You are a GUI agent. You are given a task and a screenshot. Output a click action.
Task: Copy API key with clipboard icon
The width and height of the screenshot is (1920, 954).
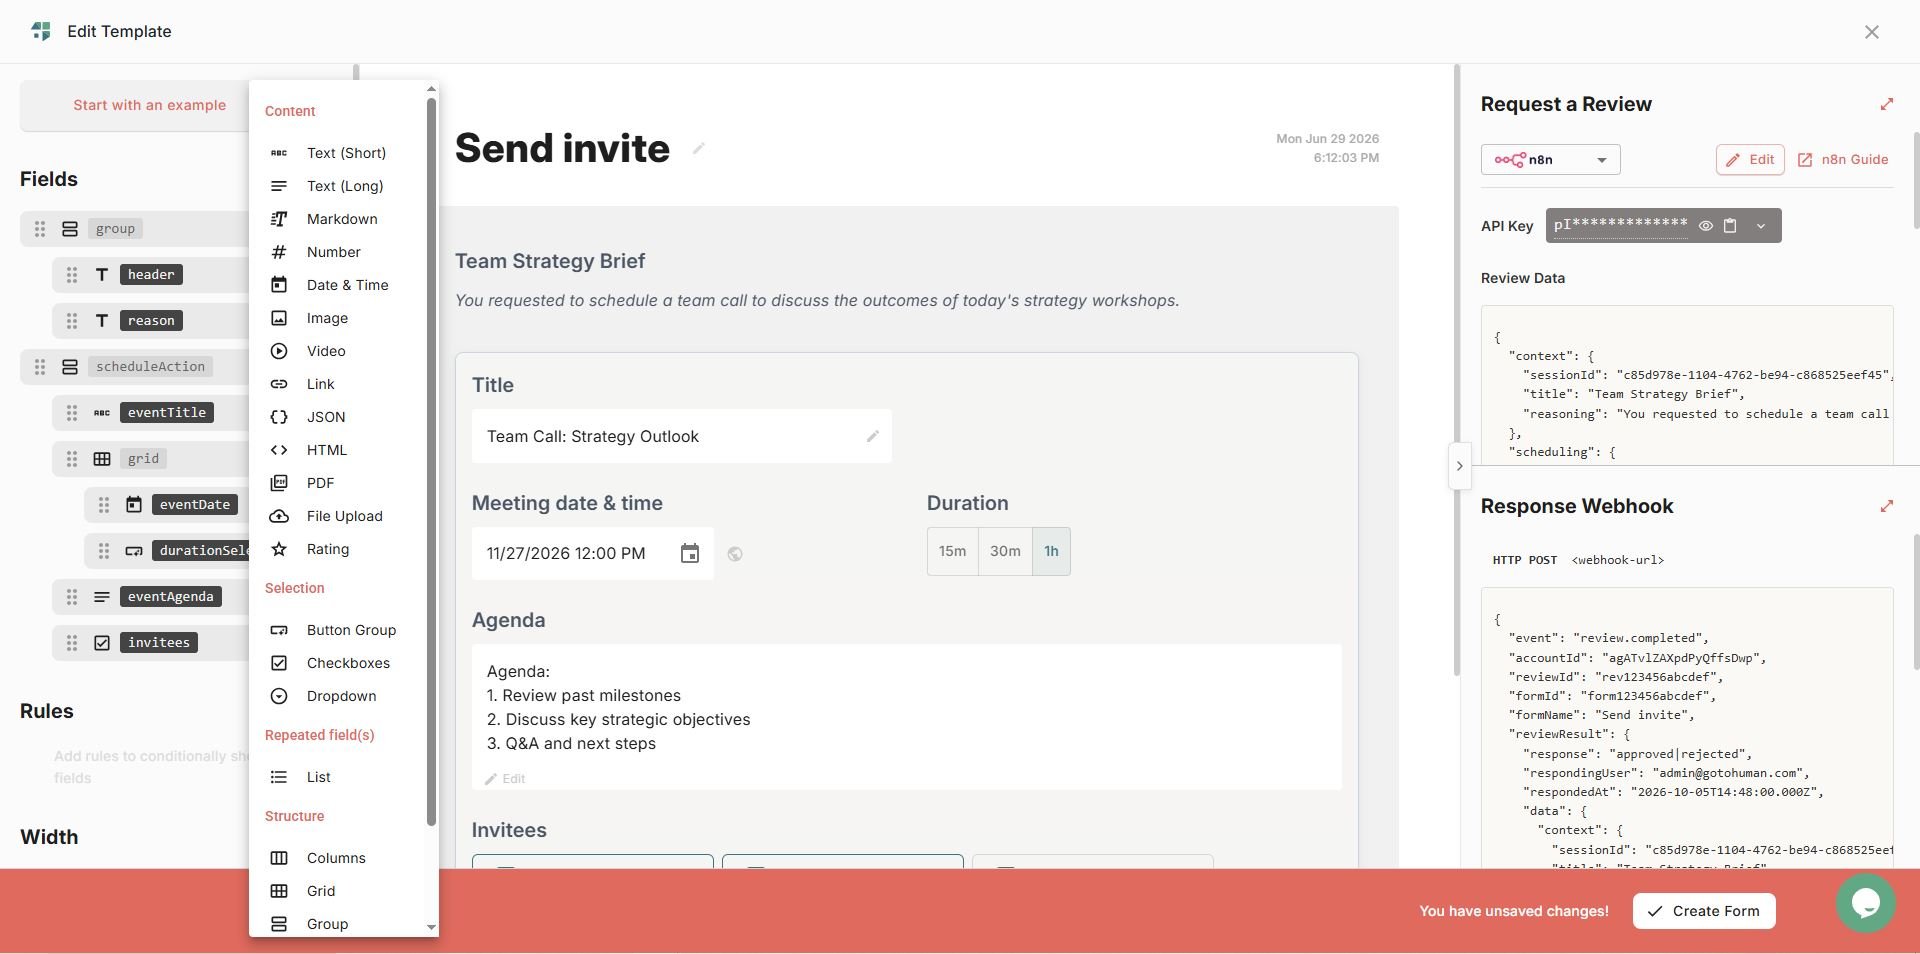1730,226
